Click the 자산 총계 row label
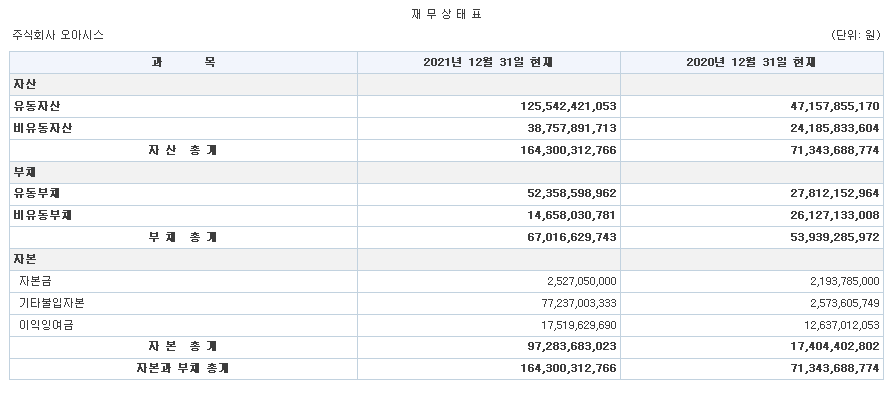This screenshot has height=402, width=892. [x=183, y=151]
